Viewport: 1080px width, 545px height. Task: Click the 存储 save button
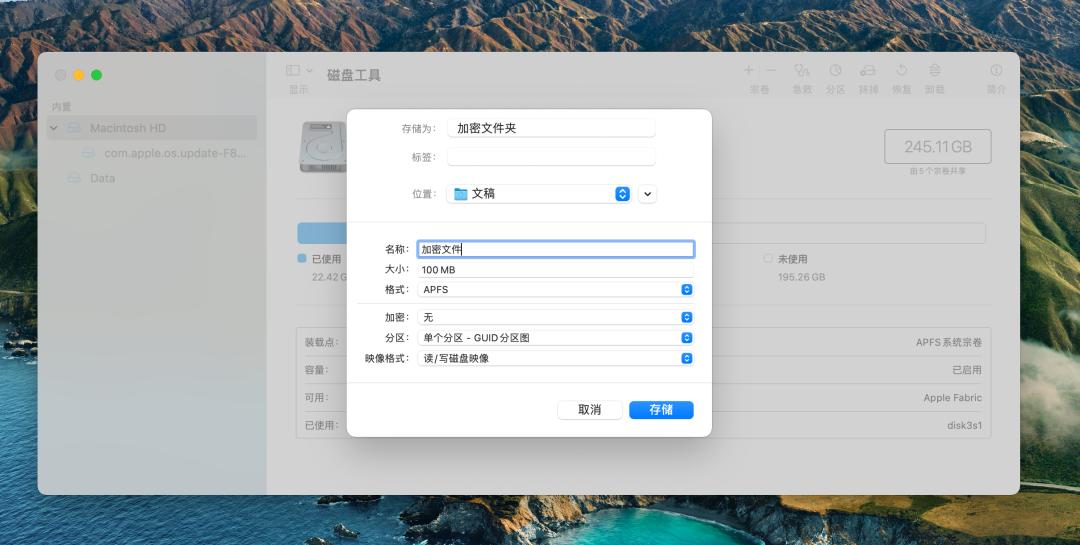point(661,410)
